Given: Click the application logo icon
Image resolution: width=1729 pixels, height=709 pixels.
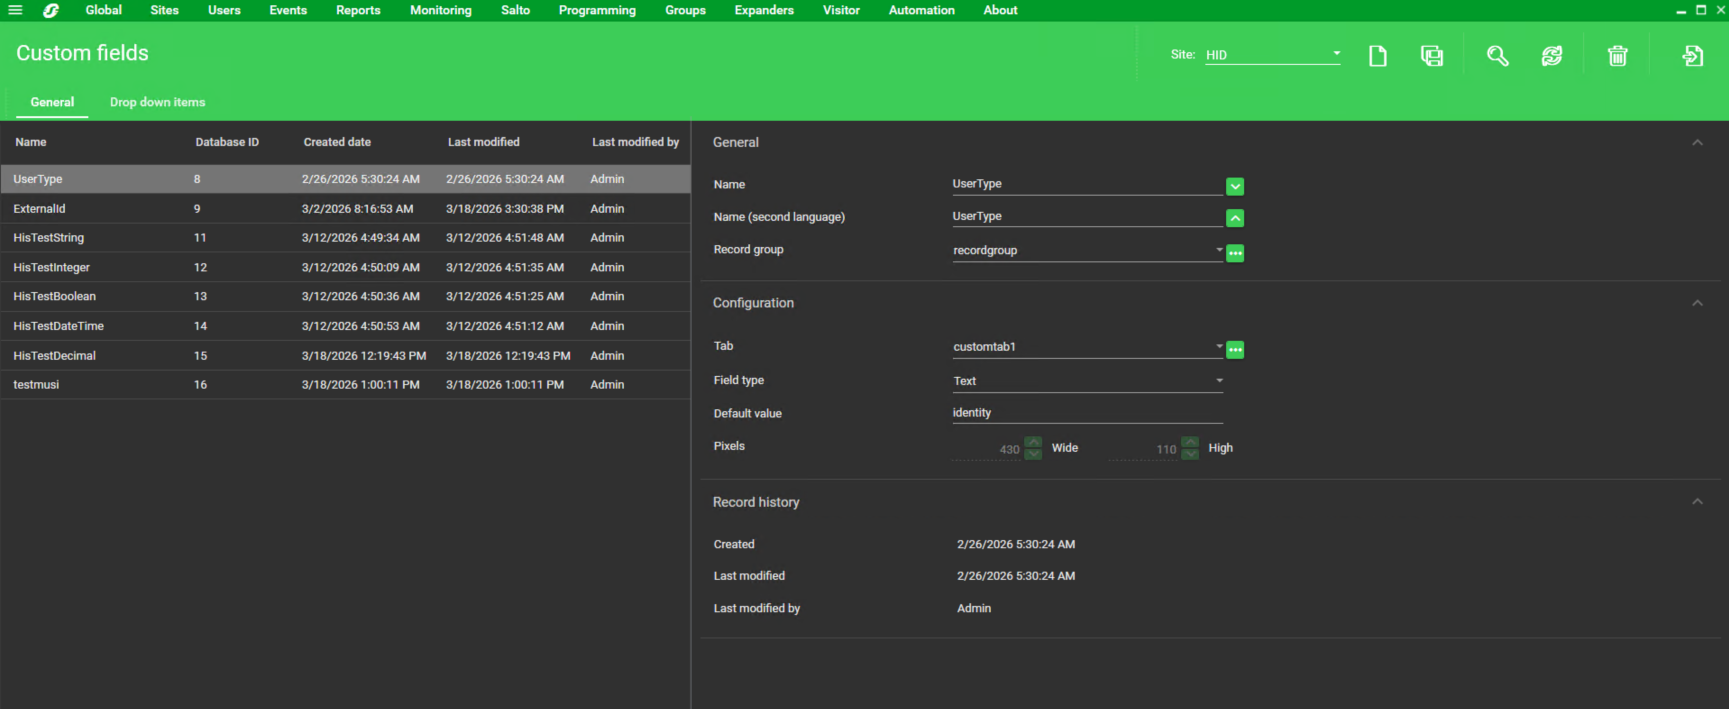Looking at the screenshot, I should [x=51, y=10].
